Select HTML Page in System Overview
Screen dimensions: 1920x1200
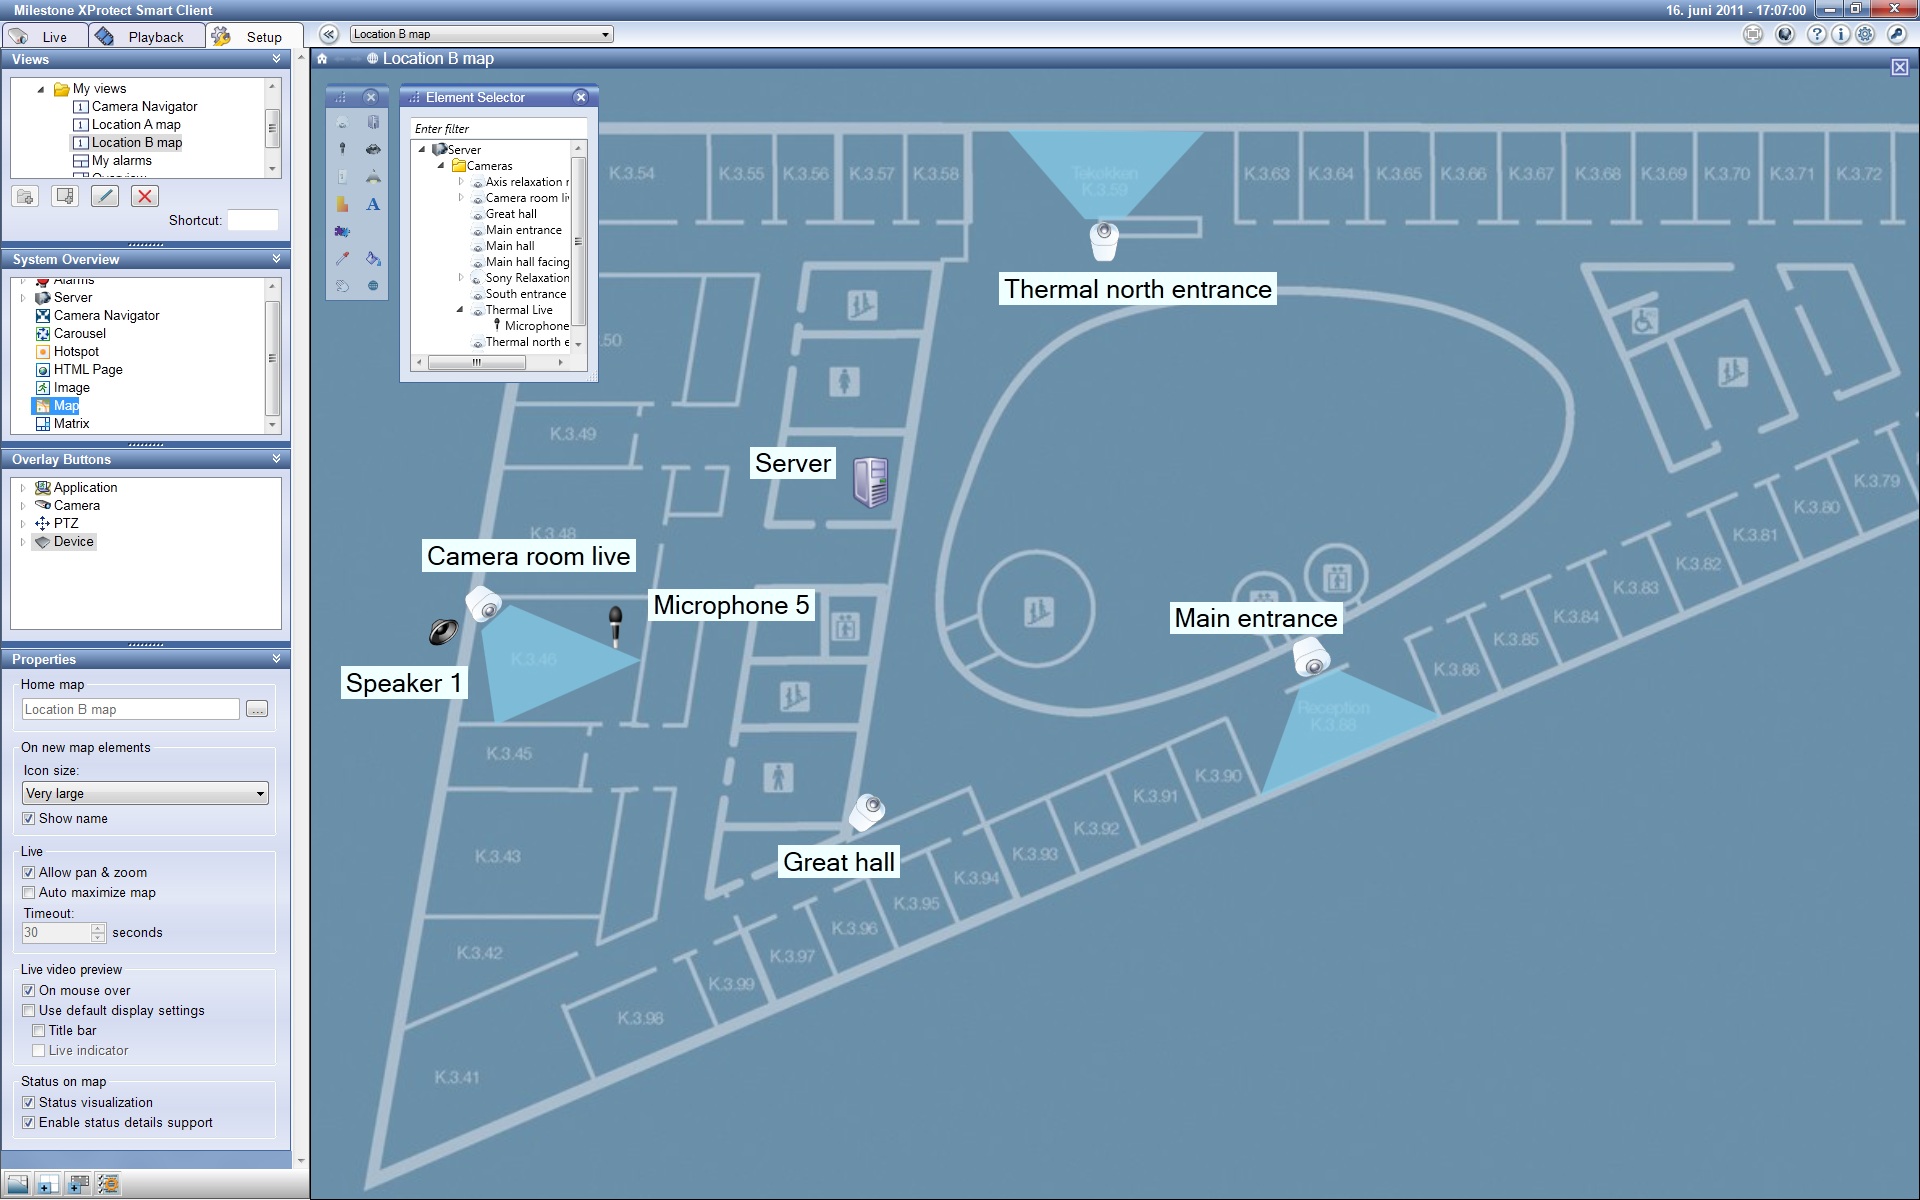pos(88,370)
